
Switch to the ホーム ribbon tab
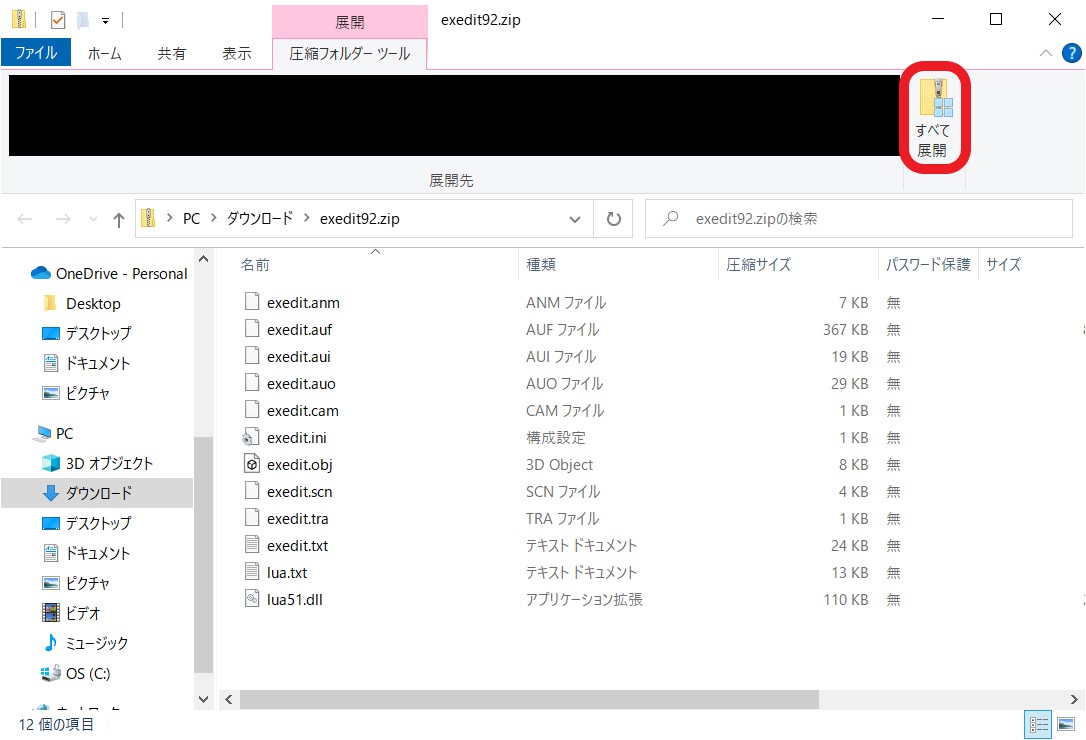coord(105,53)
